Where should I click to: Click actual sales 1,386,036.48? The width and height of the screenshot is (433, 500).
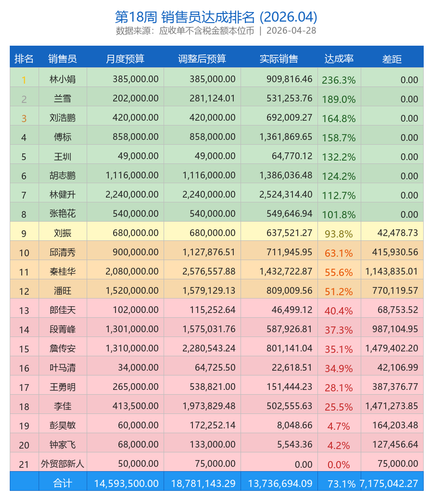[286, 175]
